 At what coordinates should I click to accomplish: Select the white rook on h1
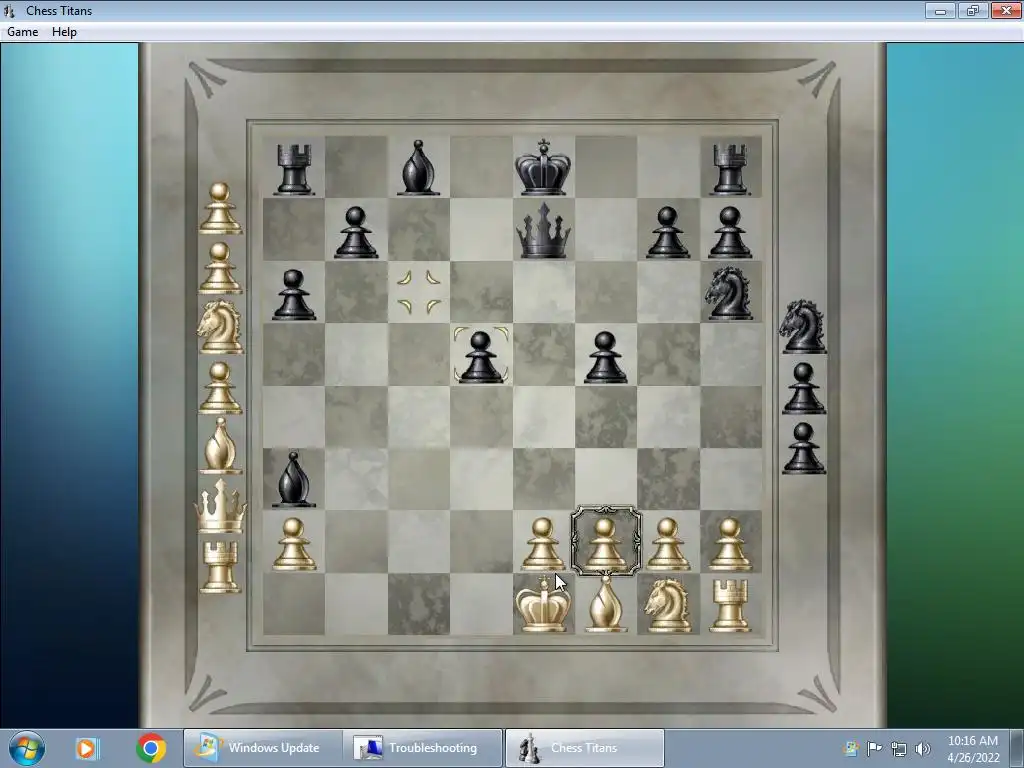729,605
